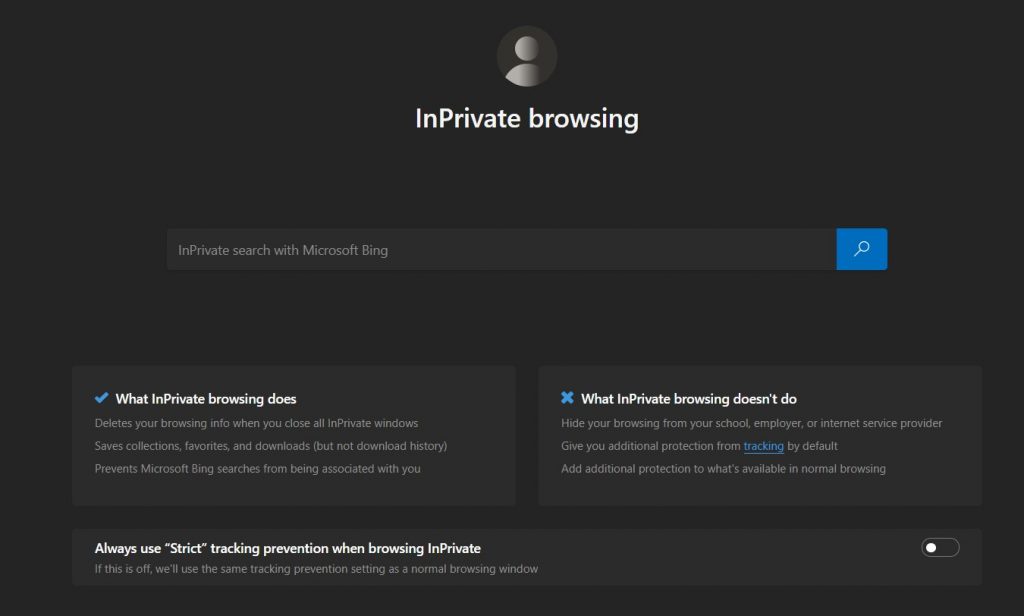Click the What InPrivate browsing does heading
The image size is (1024, 616).
coord(206,398)
